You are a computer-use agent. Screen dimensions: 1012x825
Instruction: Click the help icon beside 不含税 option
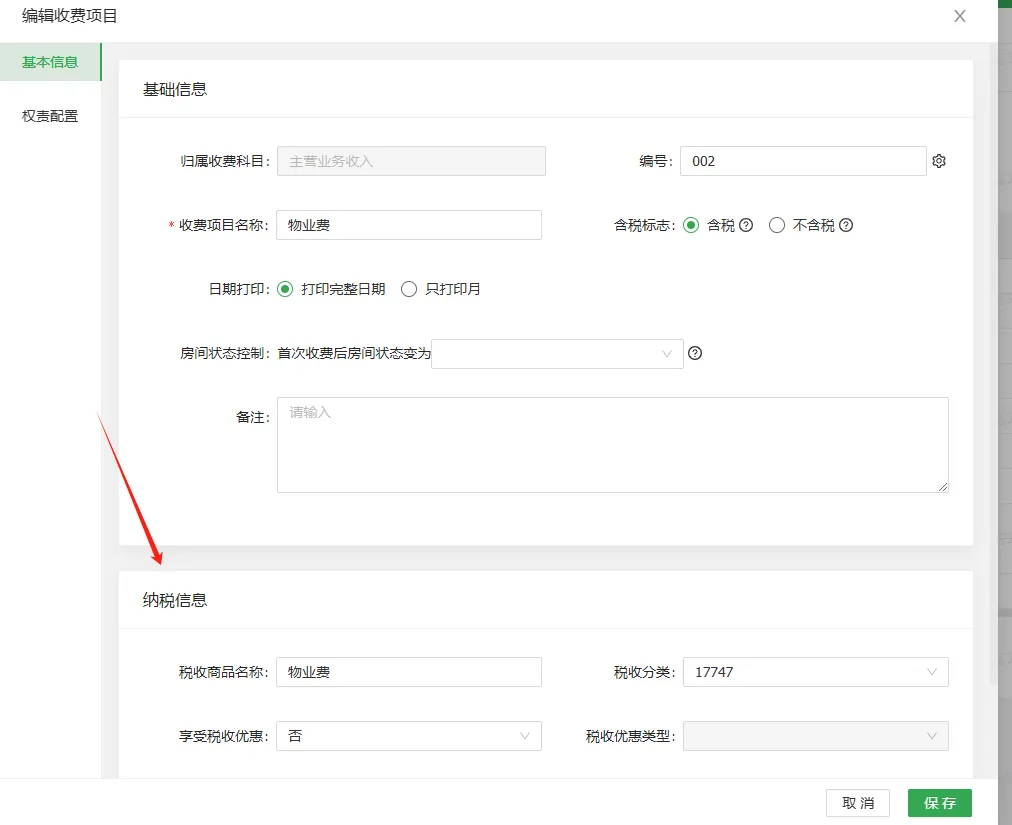pos(846,225)
